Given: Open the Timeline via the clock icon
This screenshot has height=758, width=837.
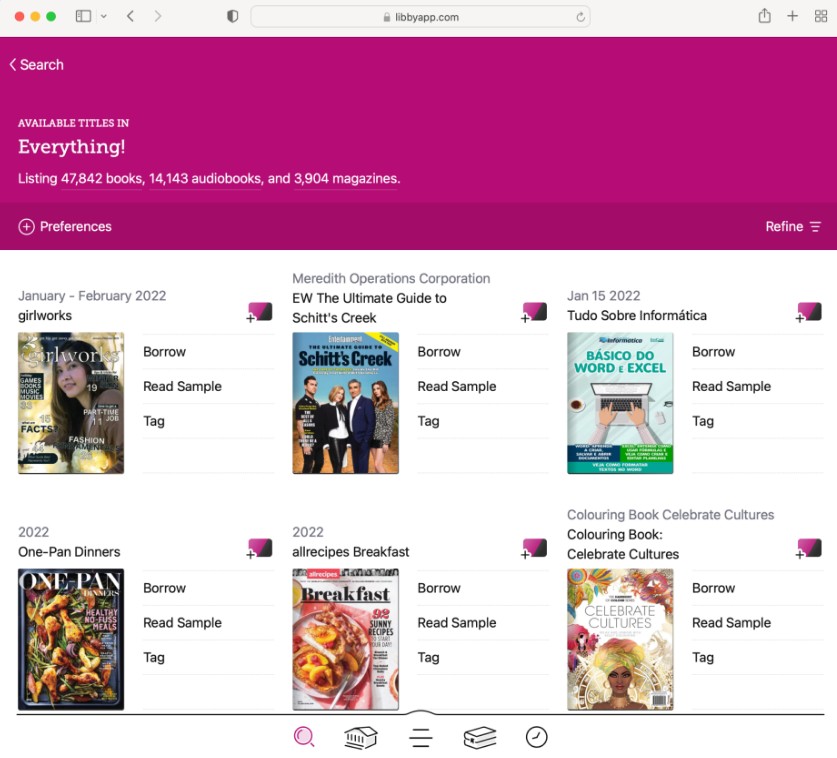Looking at the screenshot, I should click(x=536, y=737).
